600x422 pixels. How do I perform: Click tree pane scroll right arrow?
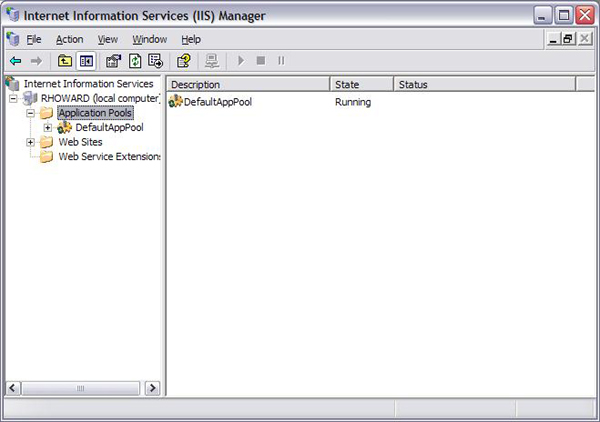click(153, 388)
